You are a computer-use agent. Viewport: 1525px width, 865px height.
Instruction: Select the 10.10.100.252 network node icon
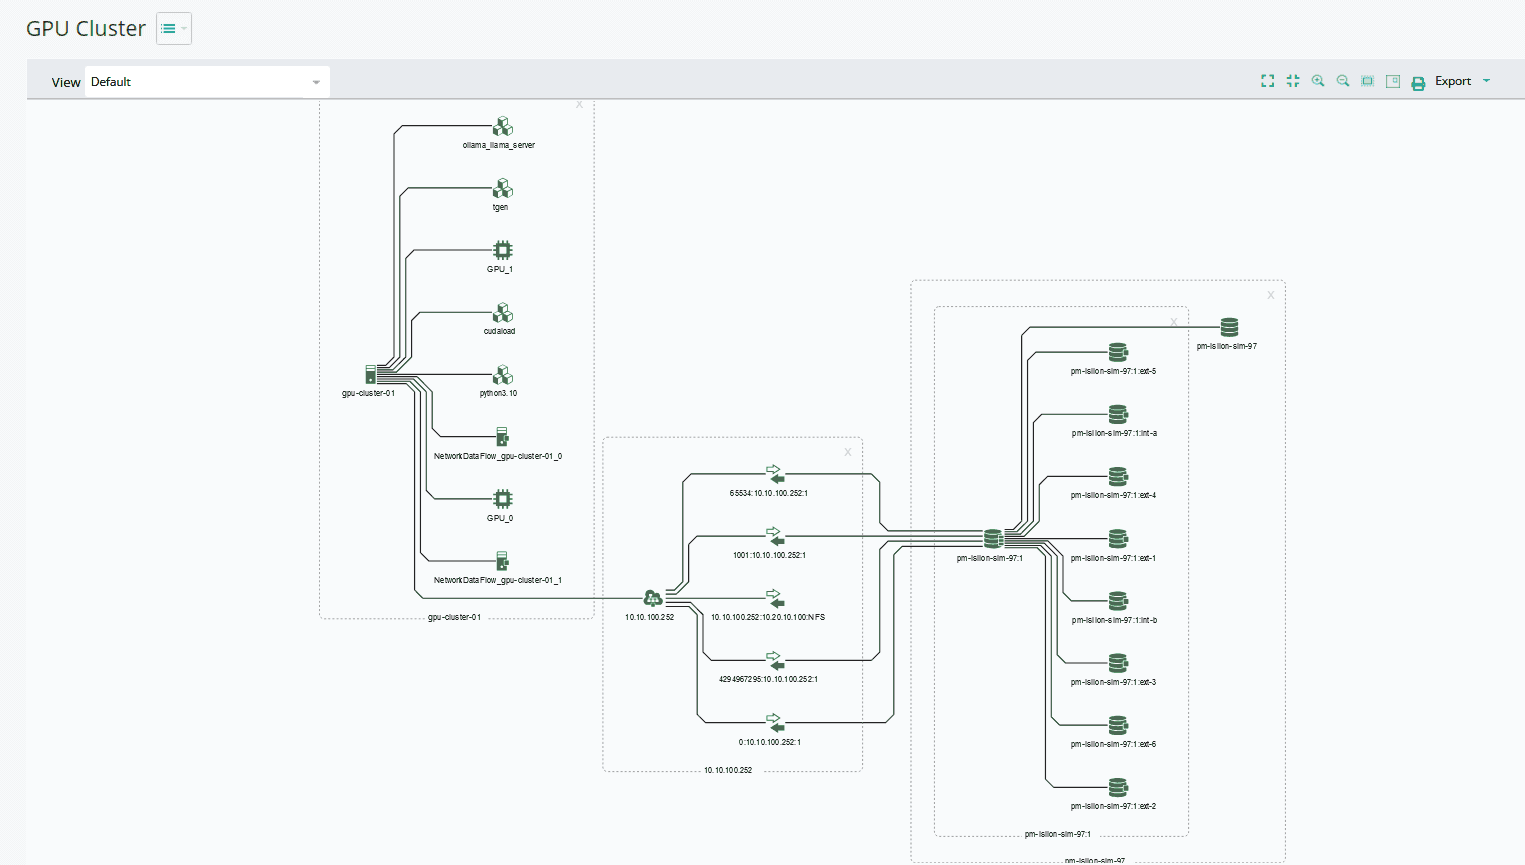[x=653, y=598]
